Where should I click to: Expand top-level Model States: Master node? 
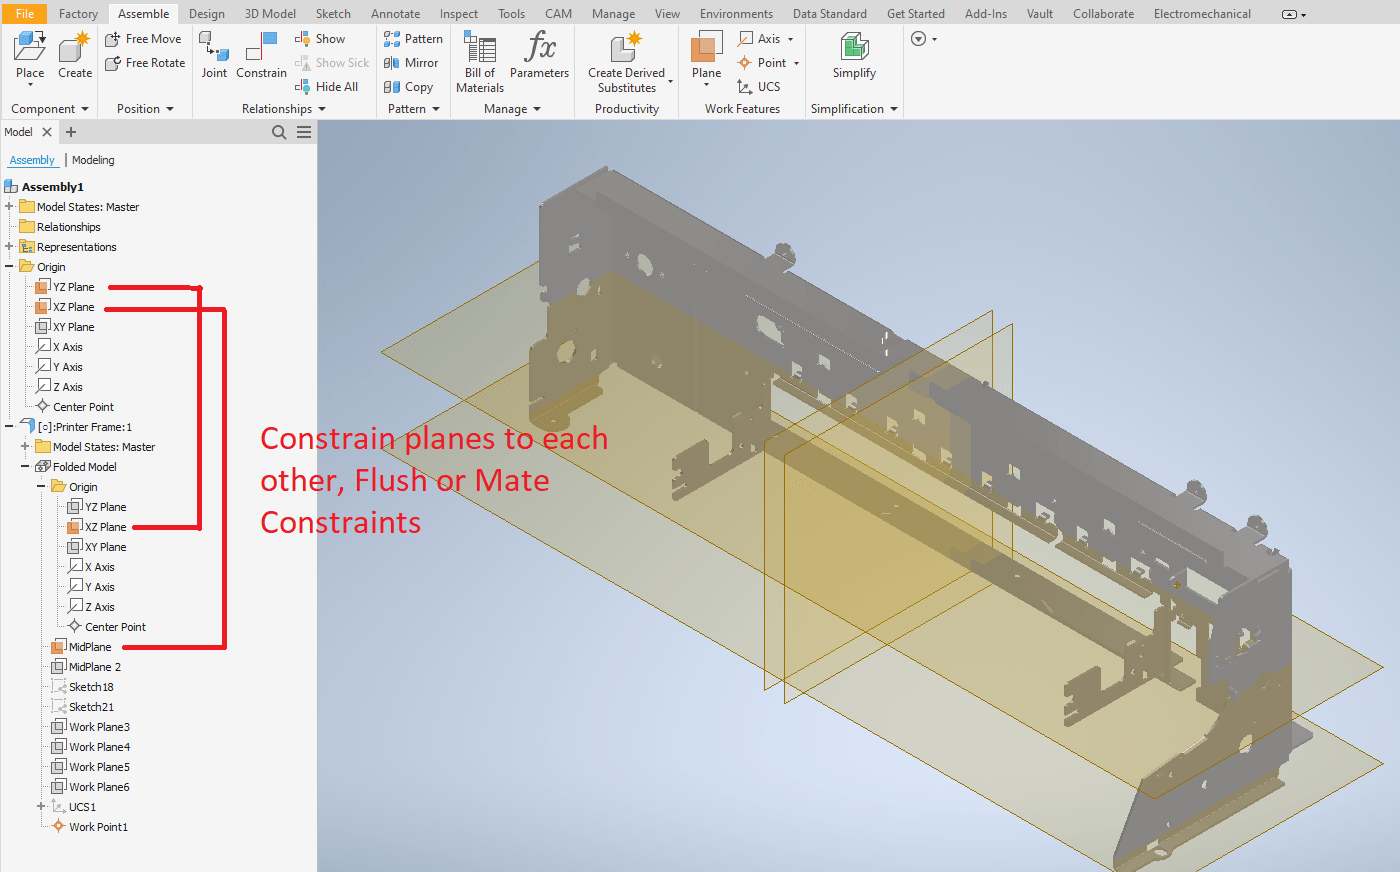9,207
